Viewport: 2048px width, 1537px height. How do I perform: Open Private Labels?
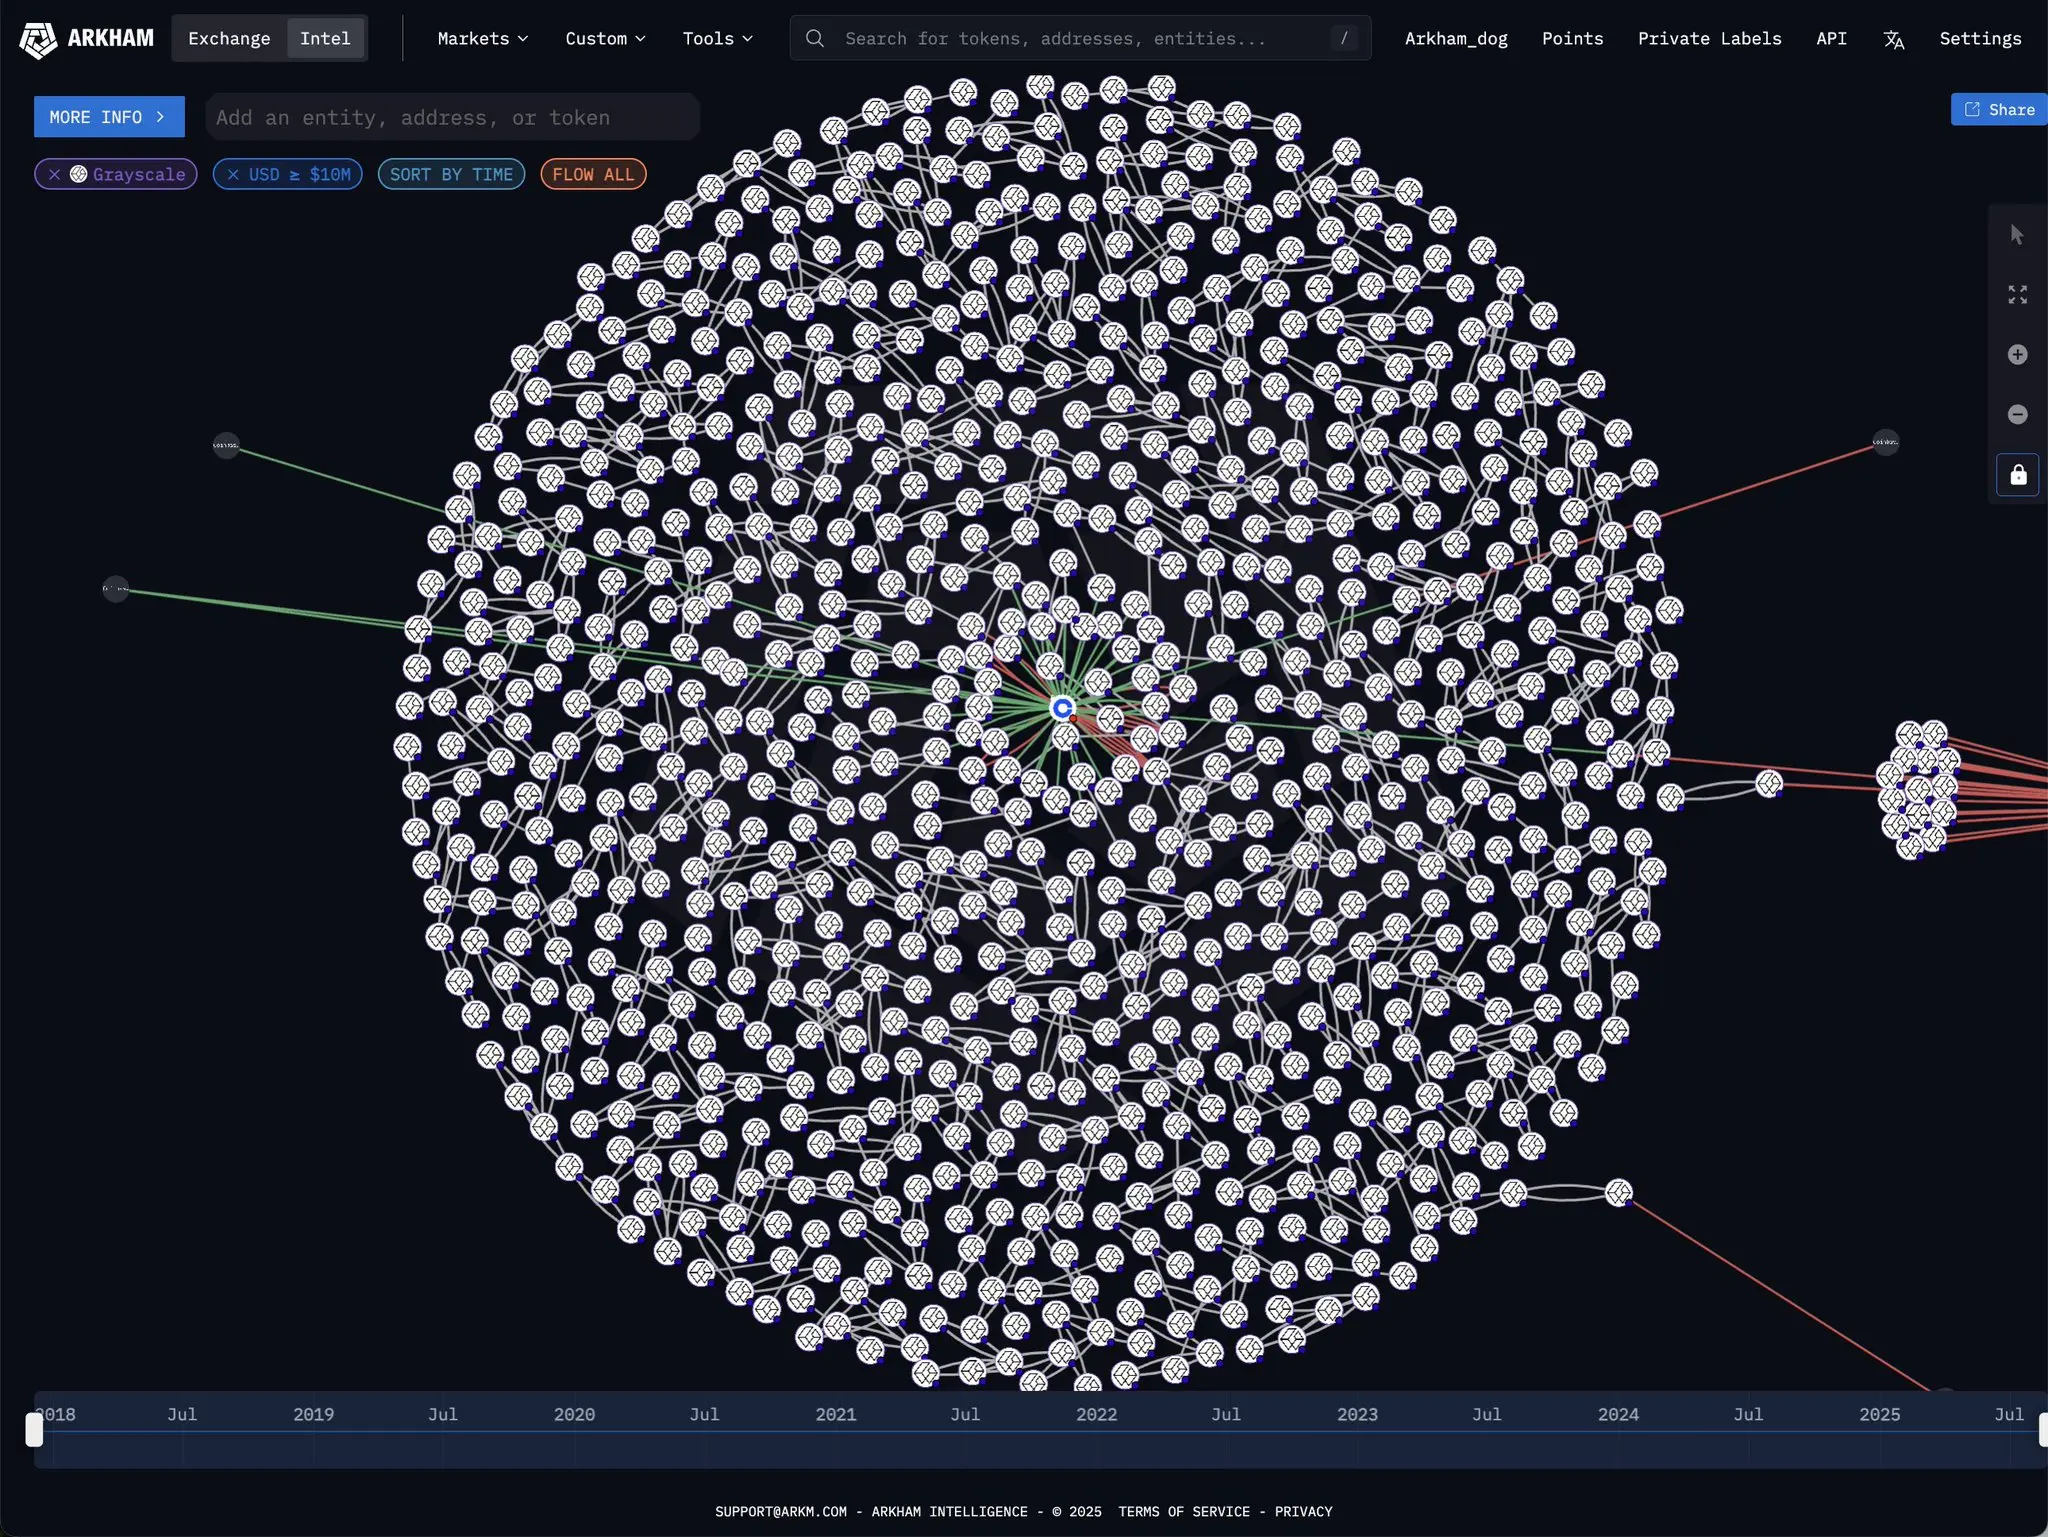(1709, 38)
